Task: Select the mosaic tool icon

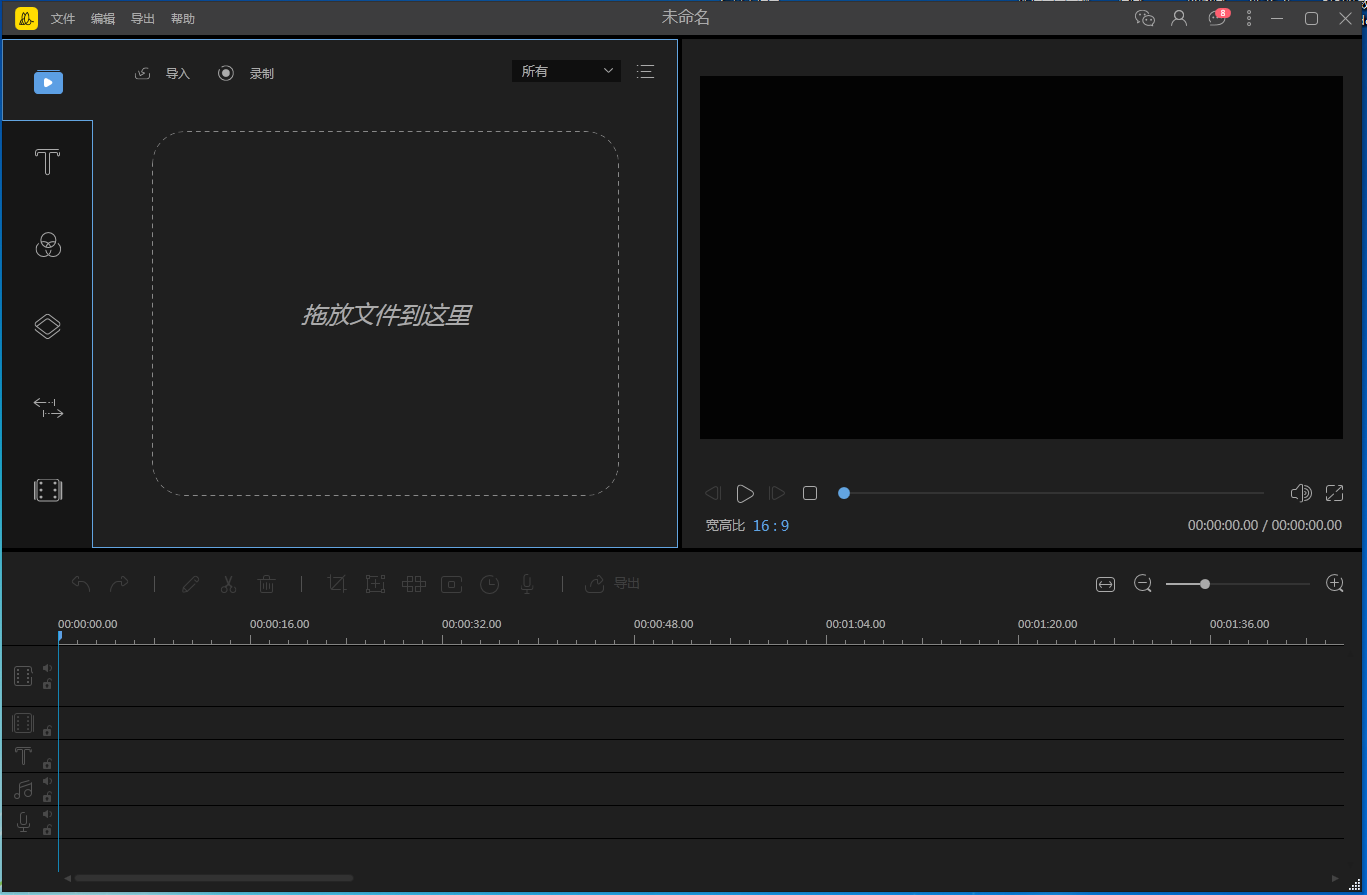Action: point(414,584)
